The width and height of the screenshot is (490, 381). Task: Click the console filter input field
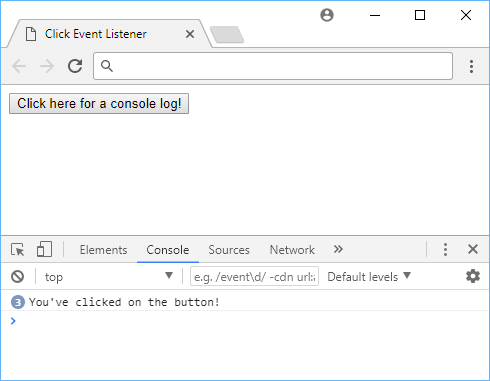tap(254, 276)
